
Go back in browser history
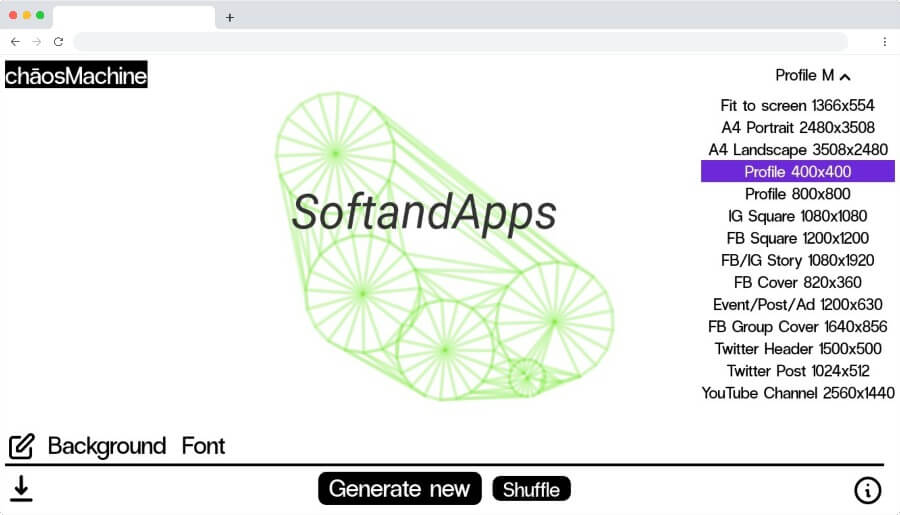click(x=15, y=41)
